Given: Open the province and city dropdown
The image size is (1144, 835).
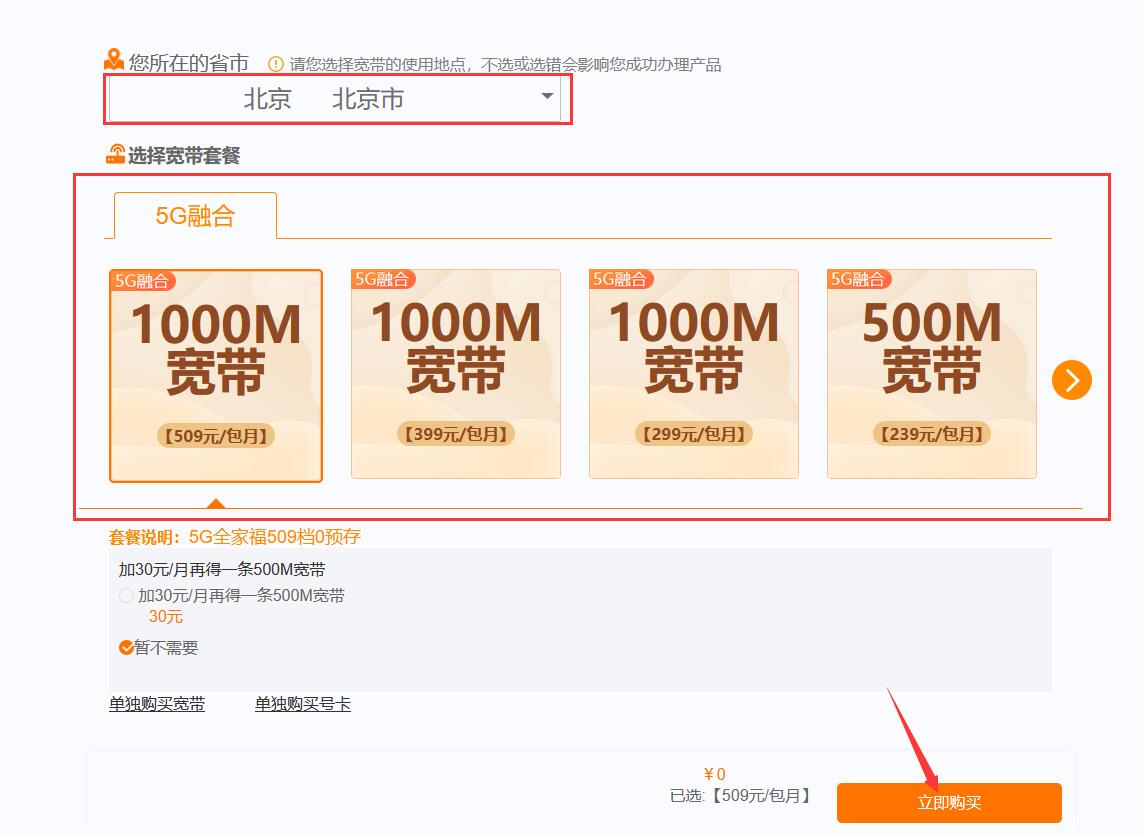Looking at the screenshot, I should tap(334, 99).
